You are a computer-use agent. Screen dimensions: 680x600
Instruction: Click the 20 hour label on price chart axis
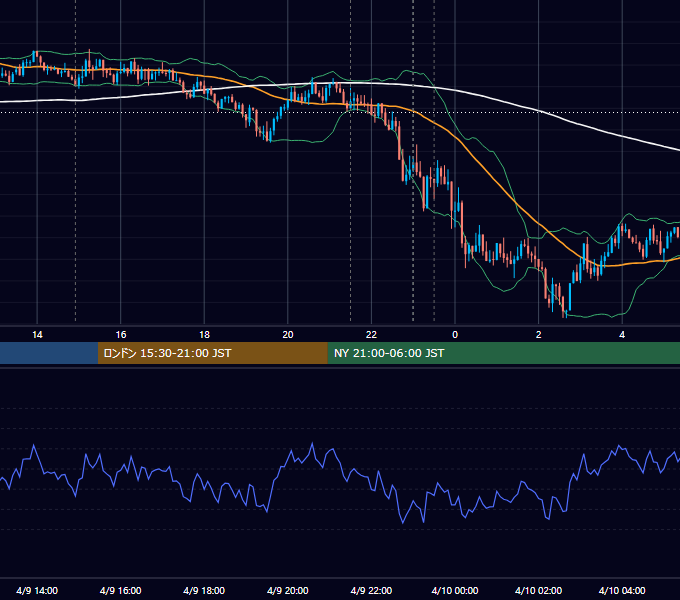tap(288, 335)
